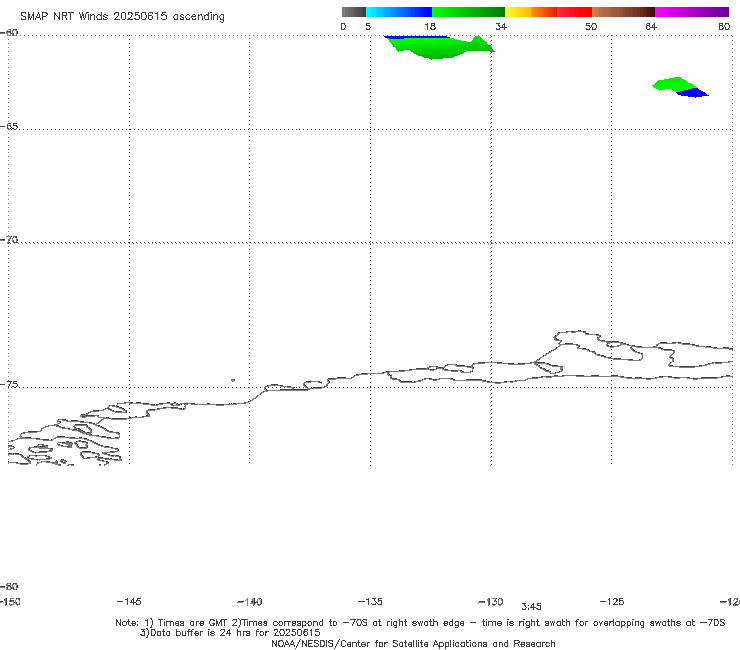Click the note line about 'Times are GMT'

coord(420,623)
